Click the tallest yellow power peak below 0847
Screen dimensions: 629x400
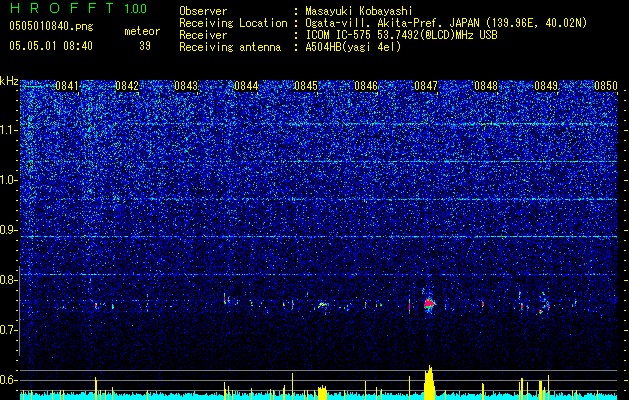429,382
